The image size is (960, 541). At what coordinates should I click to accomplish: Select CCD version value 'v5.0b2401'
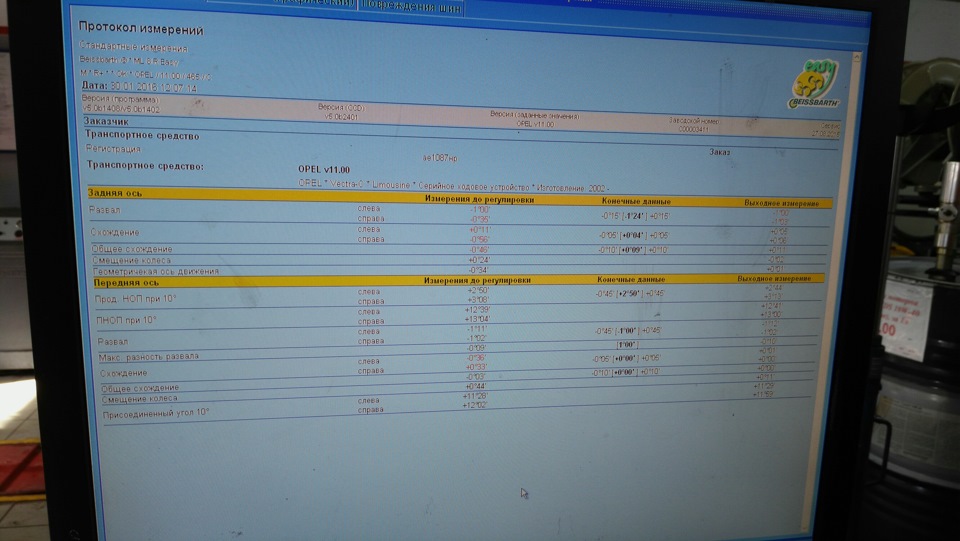(x=341, y=116)
